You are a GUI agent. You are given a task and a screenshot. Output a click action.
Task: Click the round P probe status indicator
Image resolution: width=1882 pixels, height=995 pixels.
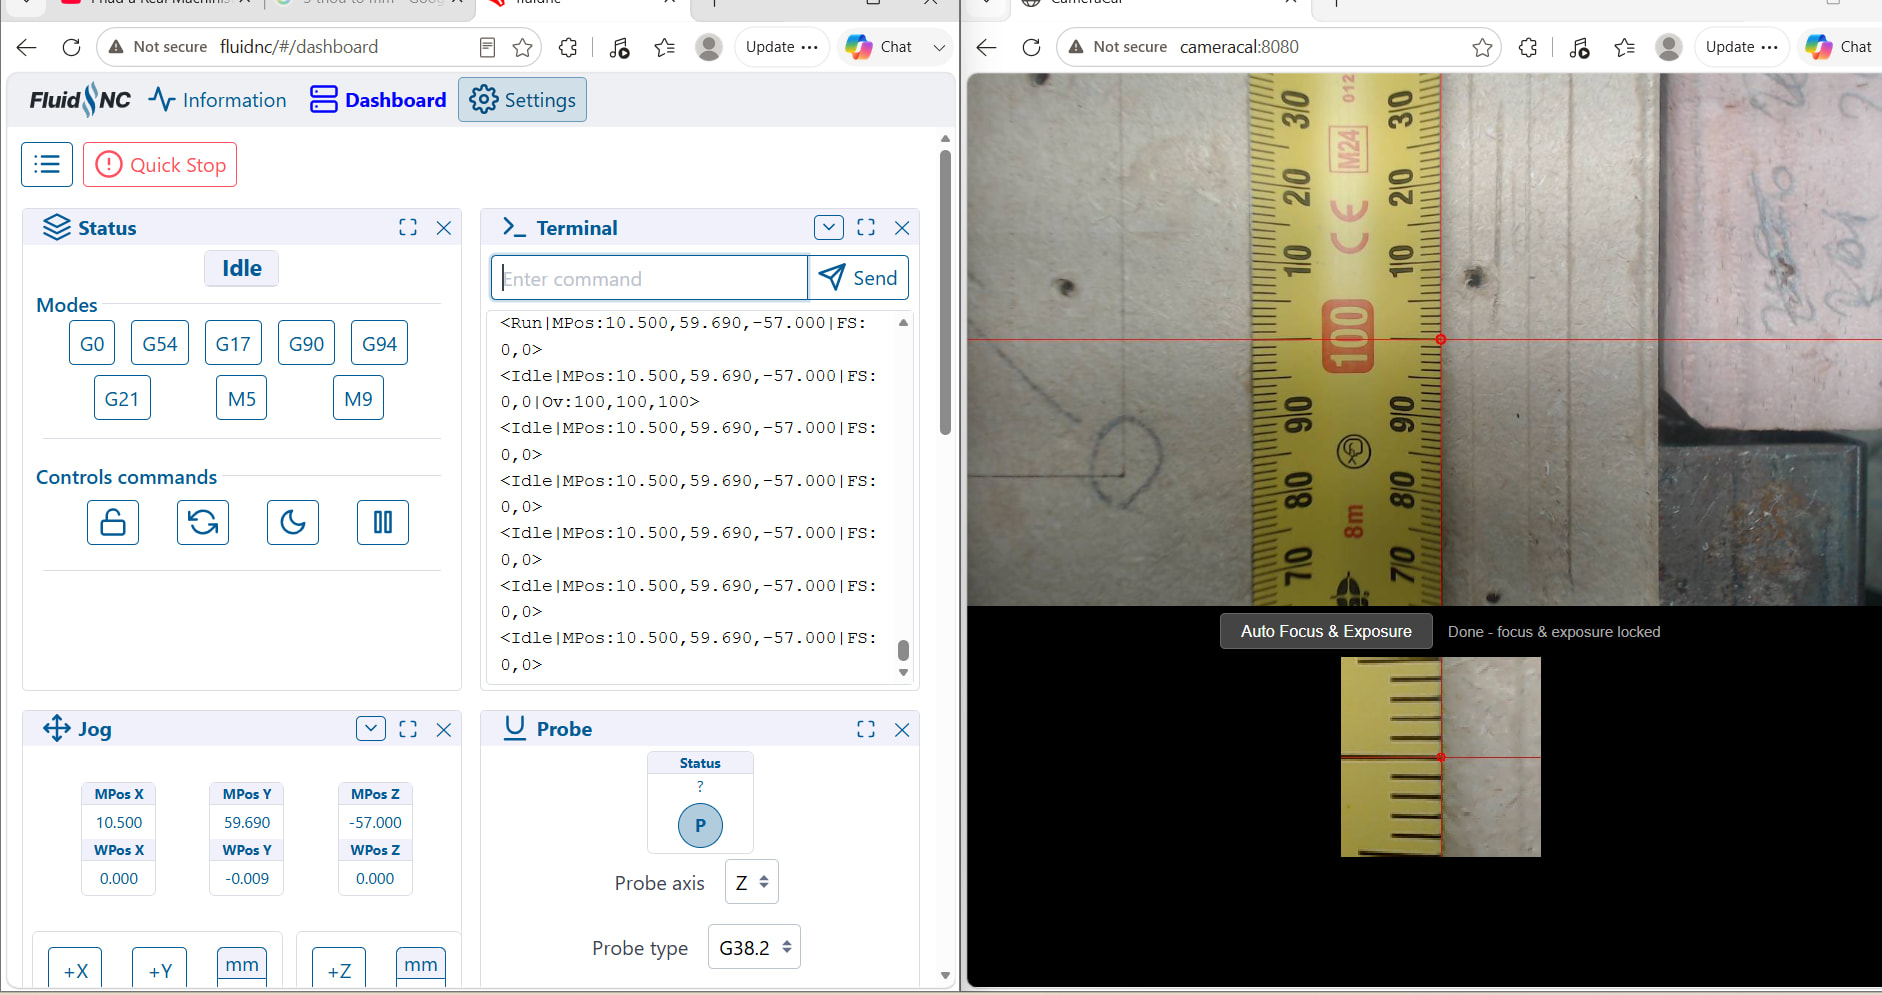tap(700, 825)
